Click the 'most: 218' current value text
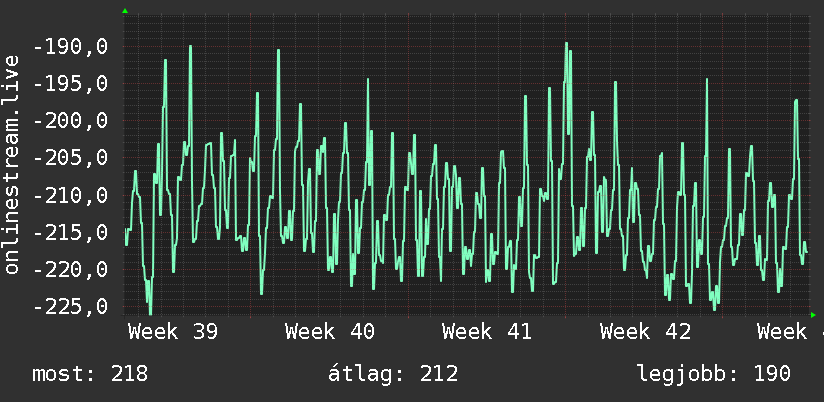 (x=90, y=374)
